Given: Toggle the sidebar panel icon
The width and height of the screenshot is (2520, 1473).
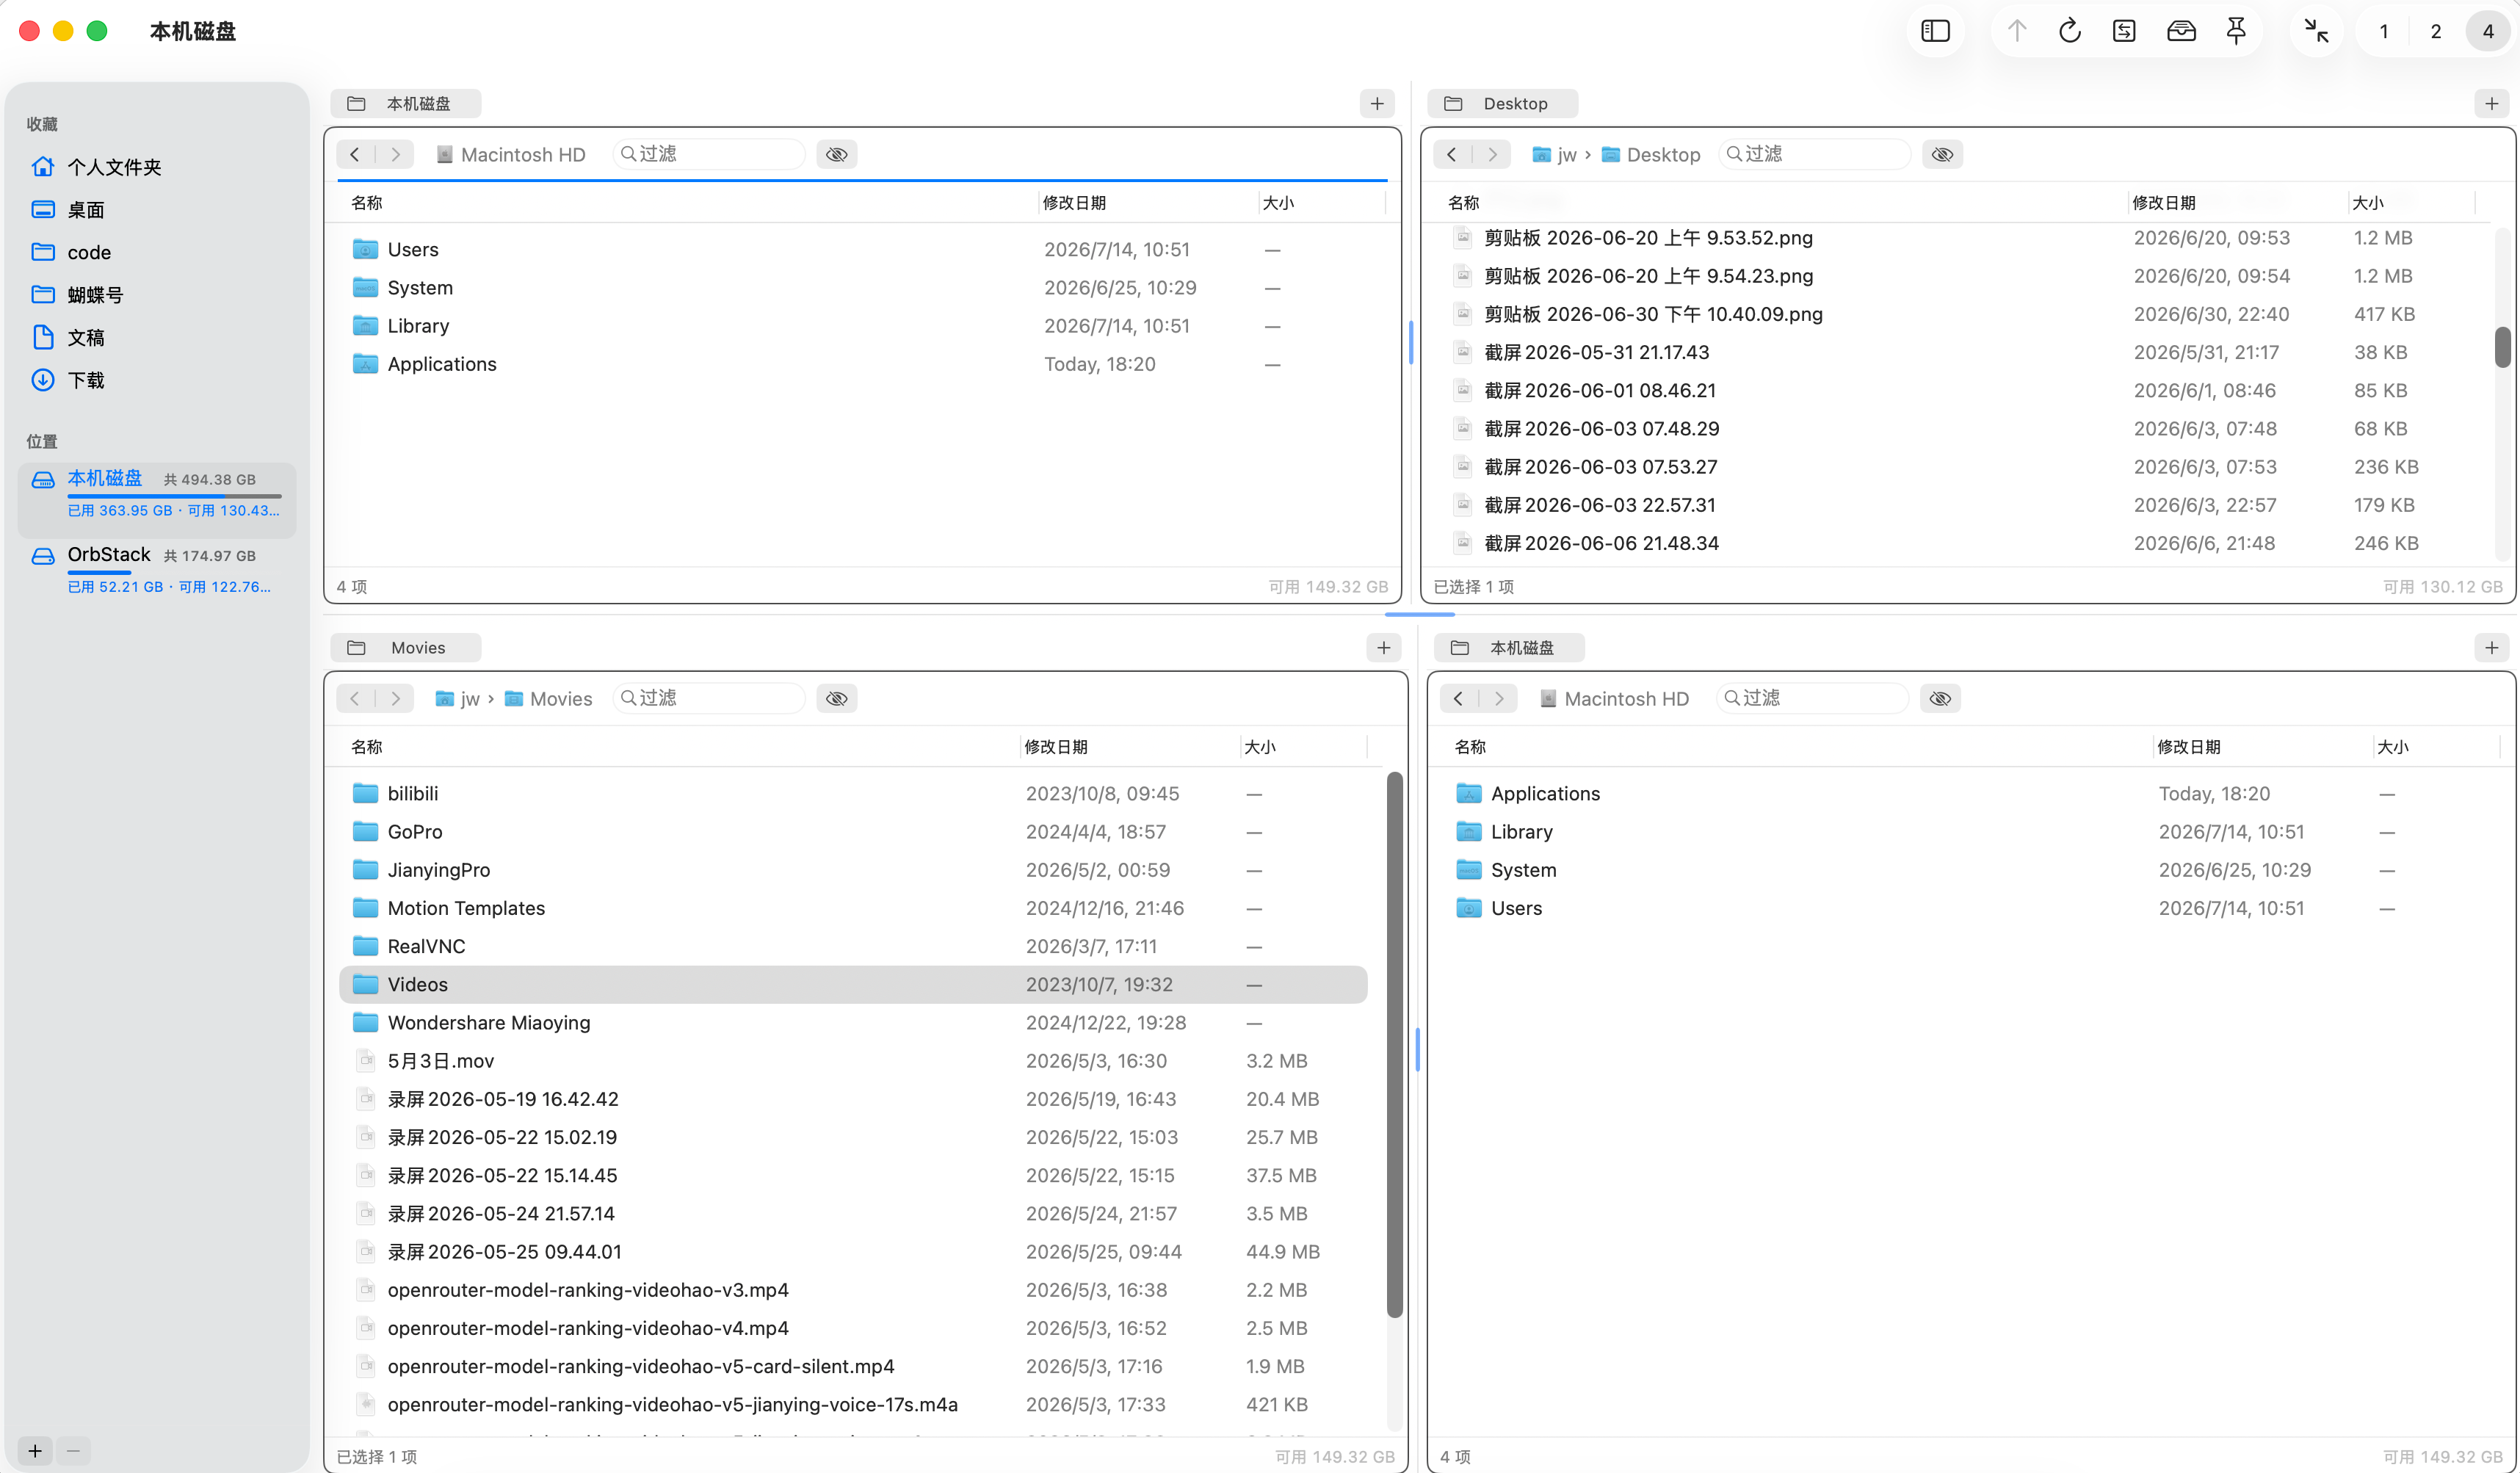Looking at the screenshot, I should point(1935,31).
